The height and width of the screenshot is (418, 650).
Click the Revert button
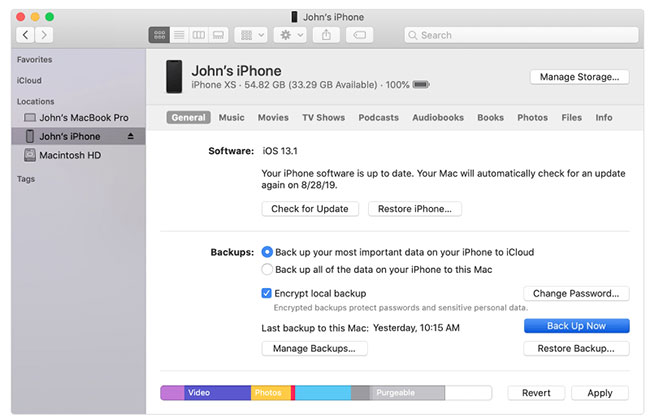(x=536, y=393)
